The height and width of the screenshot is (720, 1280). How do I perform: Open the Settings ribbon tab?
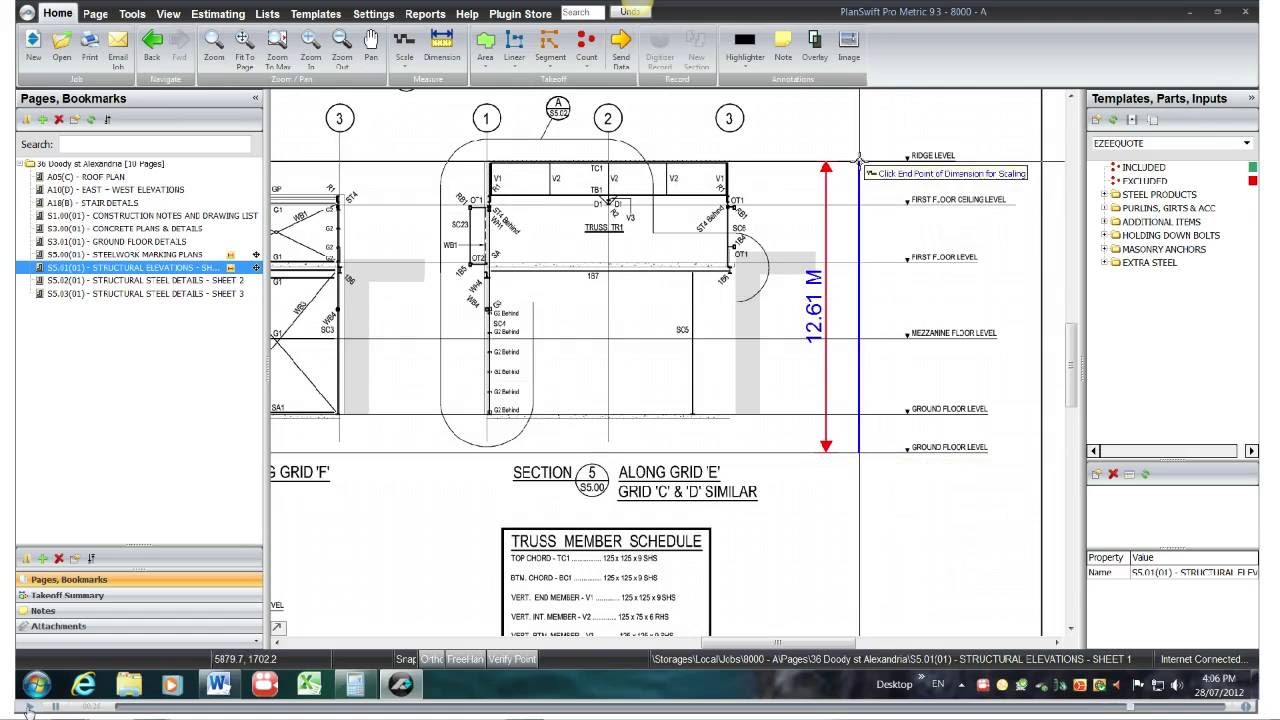[373, 14]
